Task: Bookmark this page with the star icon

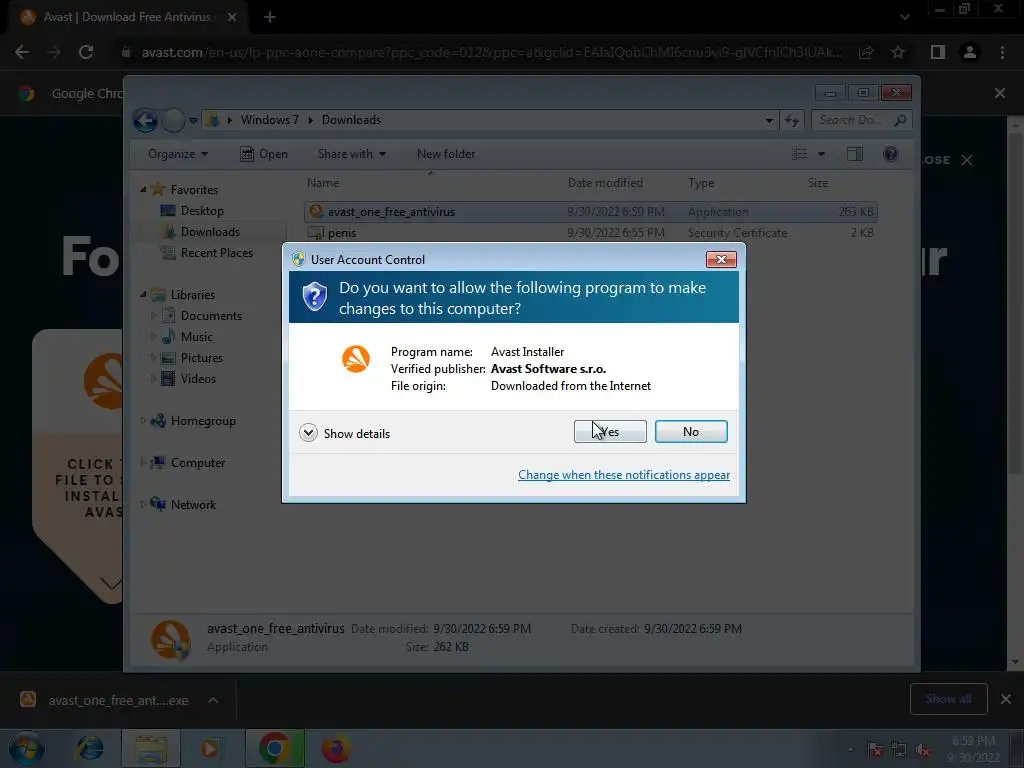Action: 898,52
